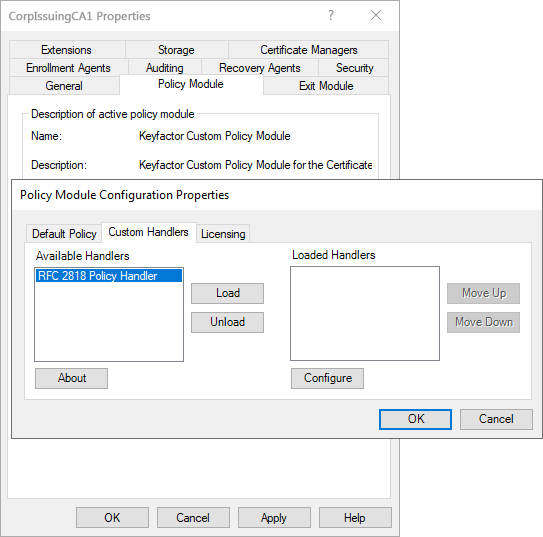Click the About button
Image resolution: width=543 pixels, height=537 pixels.
coord(71,378)
